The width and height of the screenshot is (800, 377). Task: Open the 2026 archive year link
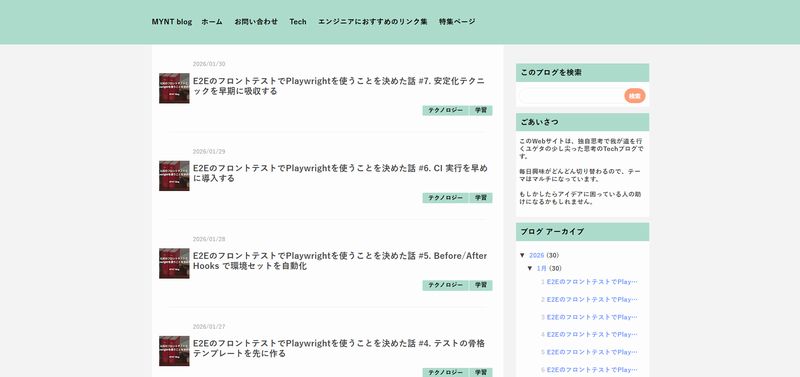[537, 255]
